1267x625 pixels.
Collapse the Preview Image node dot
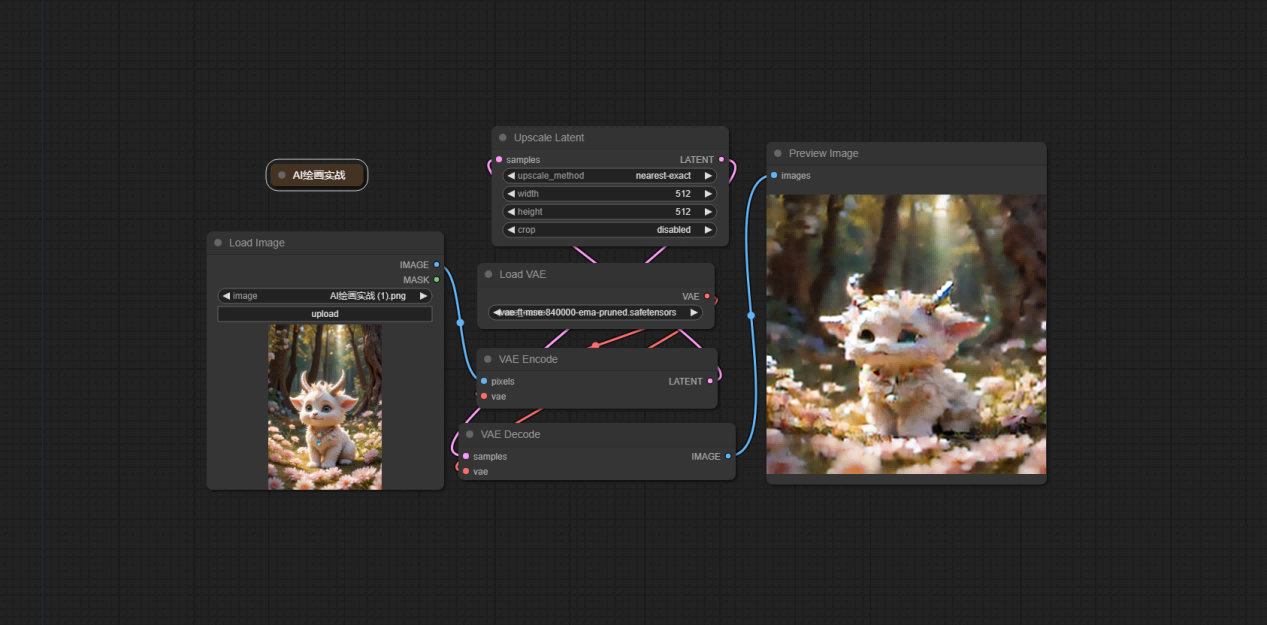click(x=777, y=154)
